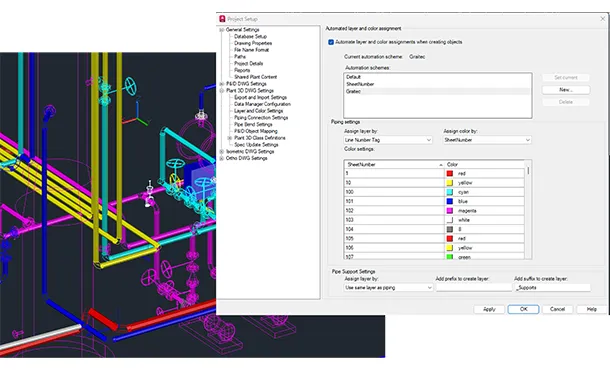This screenshot has width=610, height=370.
Task: Click the blue swatch for sheet 101
Action: tap(450, 202)
